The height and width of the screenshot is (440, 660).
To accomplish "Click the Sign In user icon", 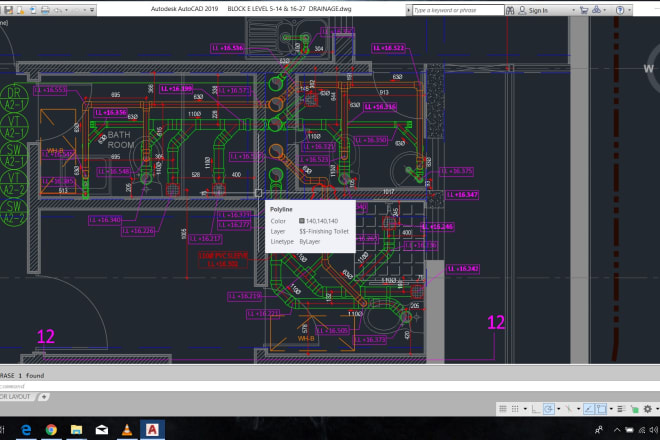I will [x=522, y=10].
